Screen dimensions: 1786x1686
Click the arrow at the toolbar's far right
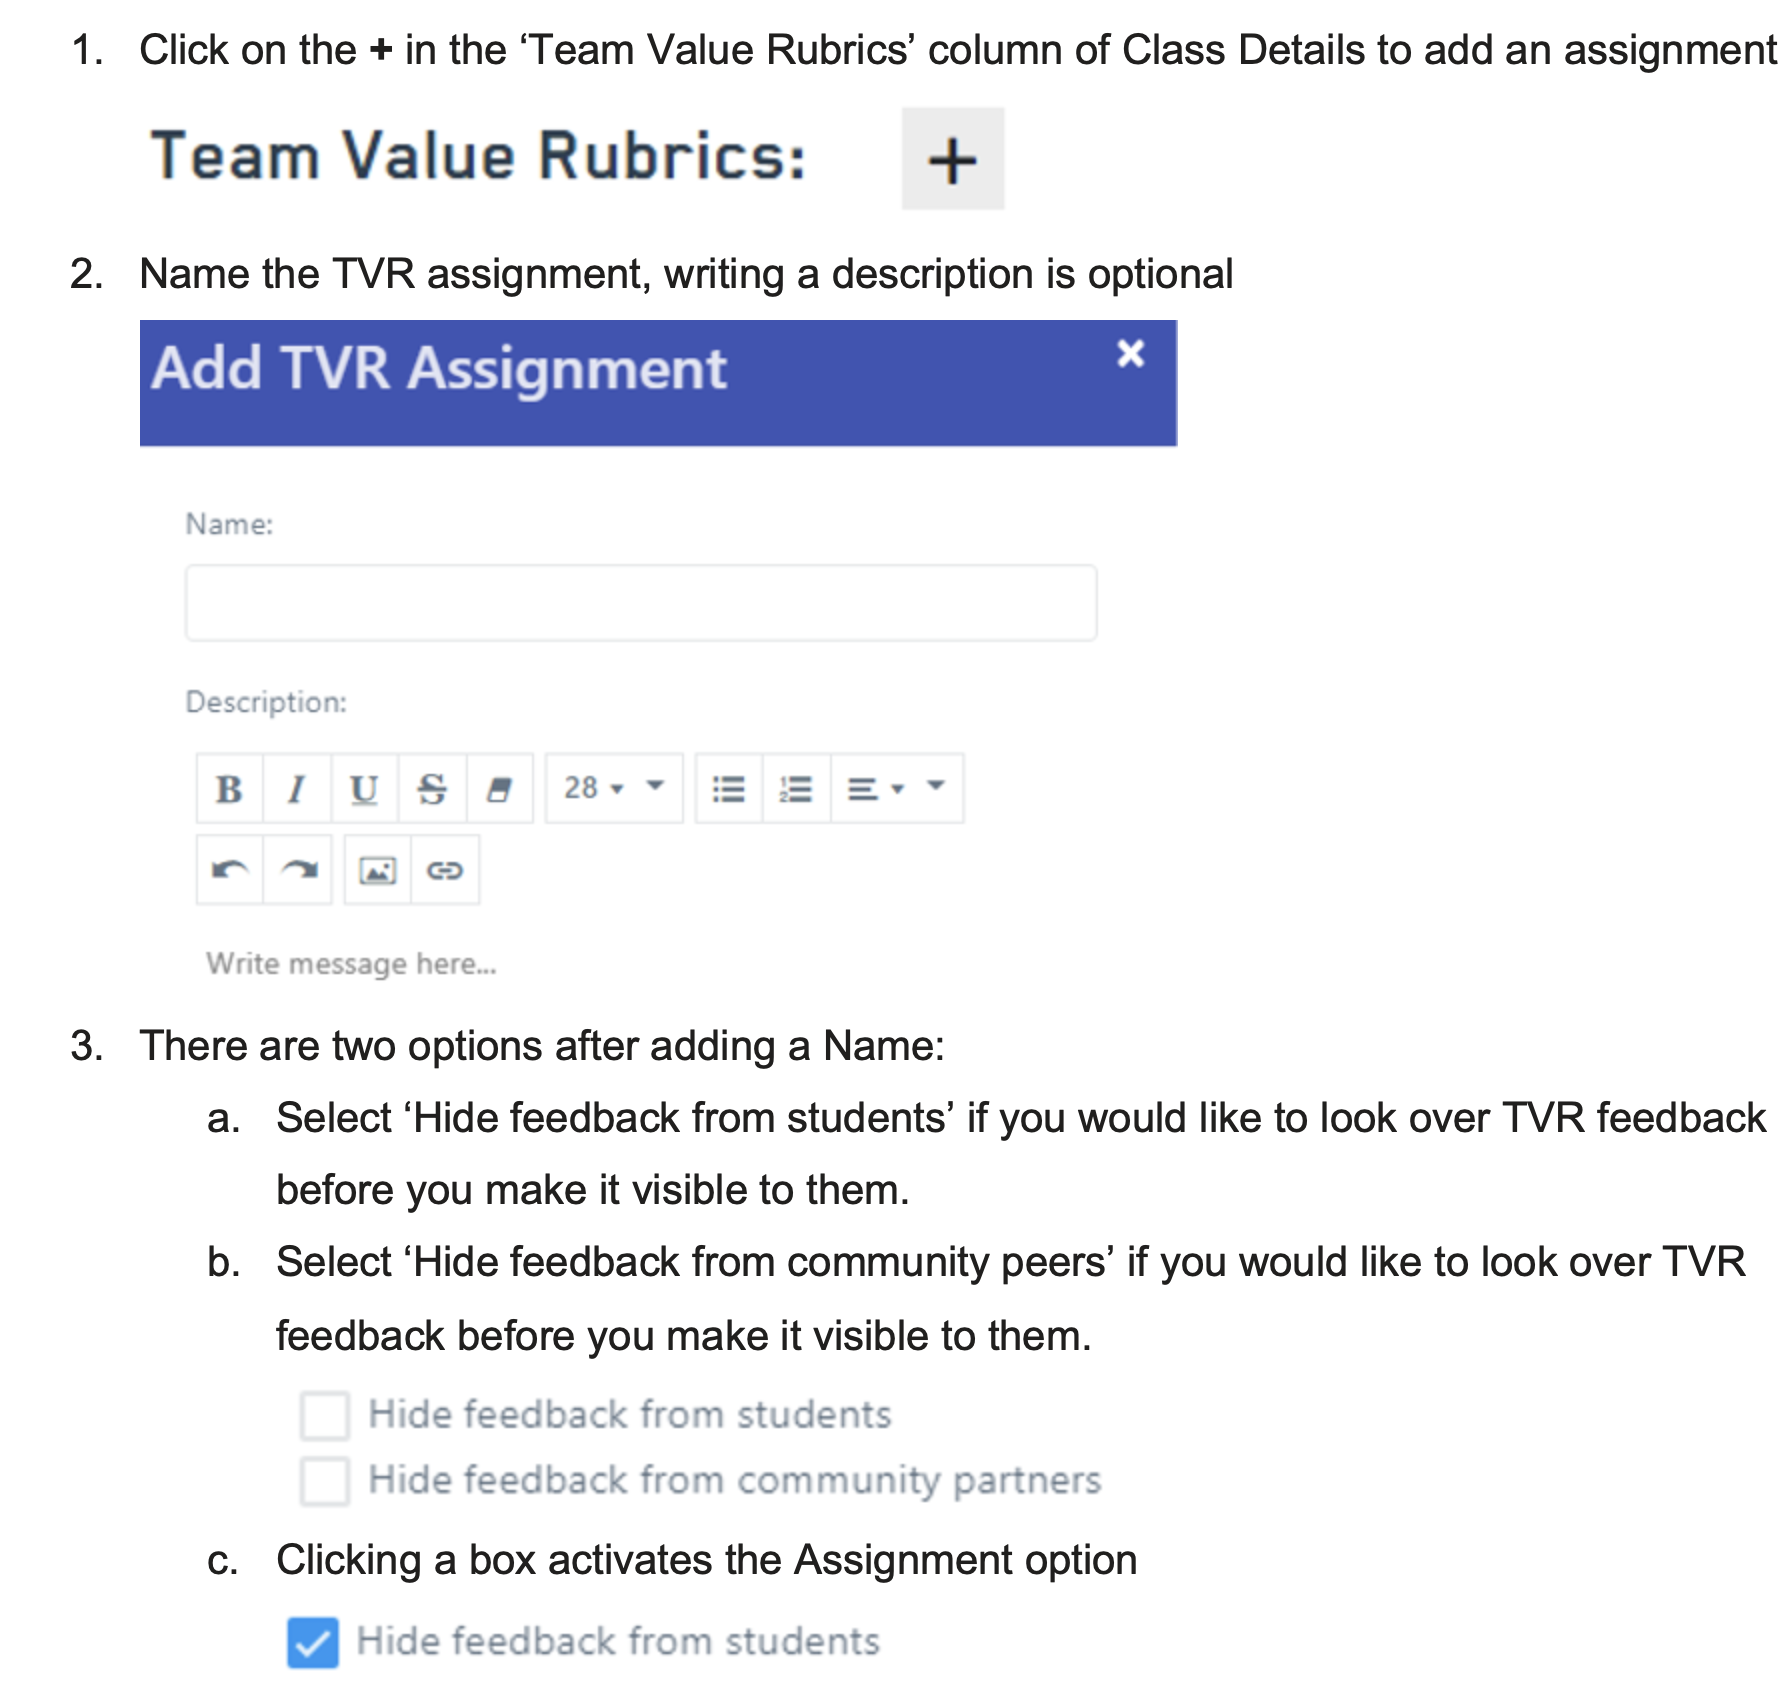[x=936, y=786]
